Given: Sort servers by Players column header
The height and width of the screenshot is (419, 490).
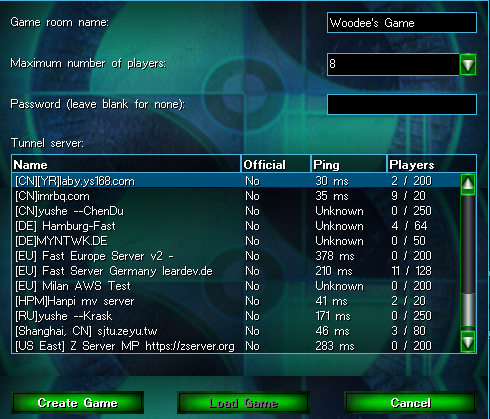Looking at the screenshot, I should coord(431,165).
